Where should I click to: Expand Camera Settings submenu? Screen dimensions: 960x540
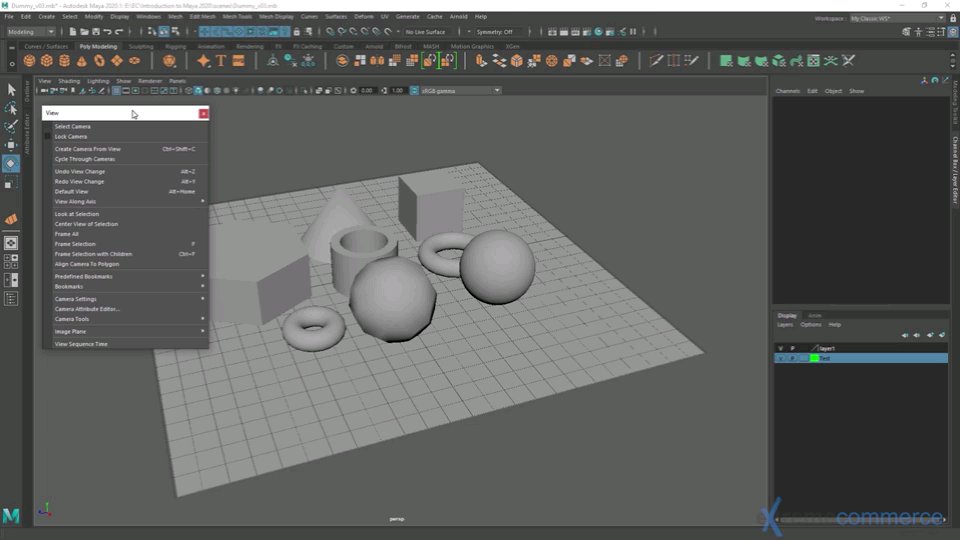point(126,299)
